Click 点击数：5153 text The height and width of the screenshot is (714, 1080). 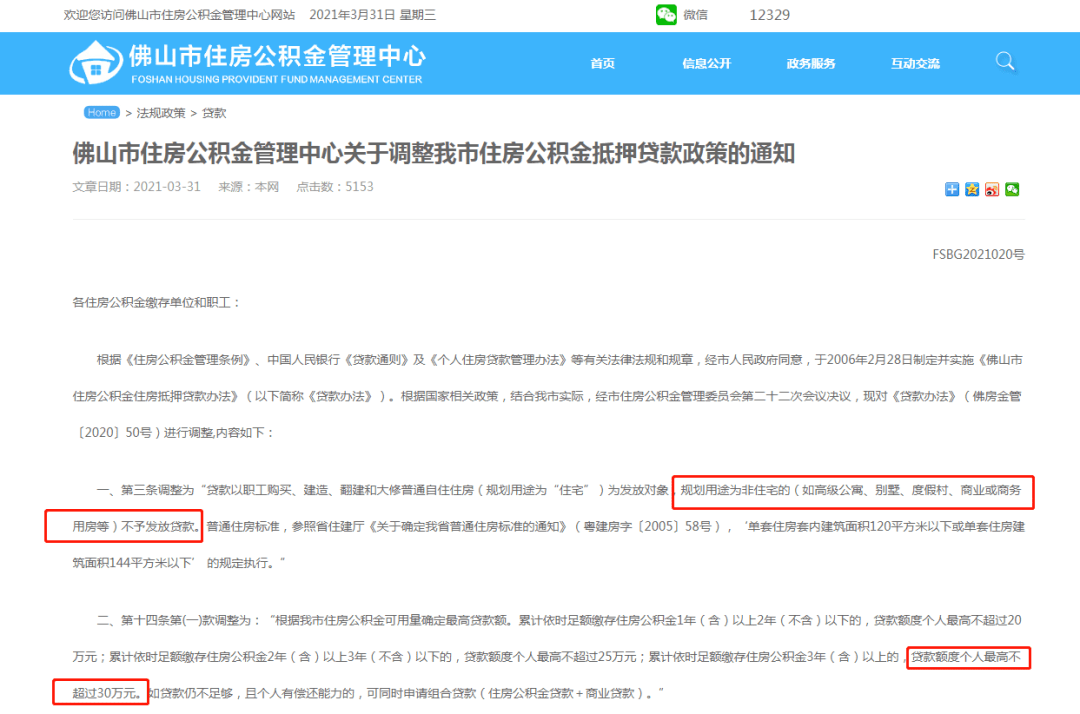point(335,187)
